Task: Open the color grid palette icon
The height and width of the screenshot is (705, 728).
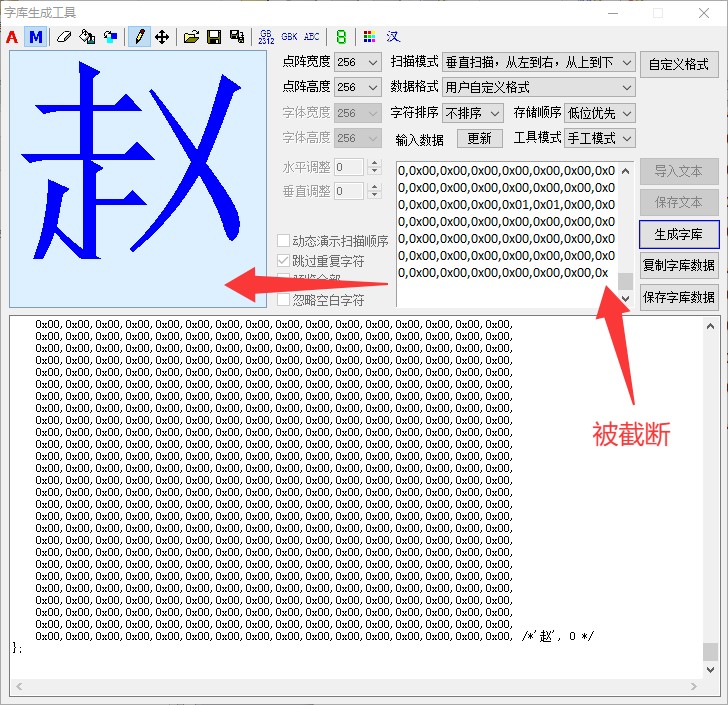Action: [x=370, y=37]
